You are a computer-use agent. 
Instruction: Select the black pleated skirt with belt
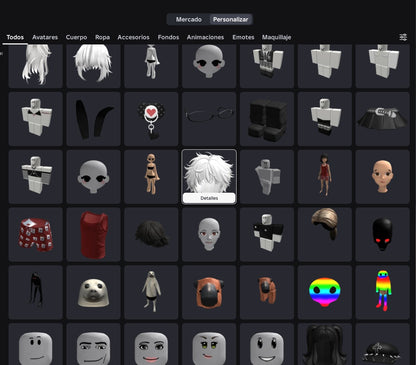382,119
